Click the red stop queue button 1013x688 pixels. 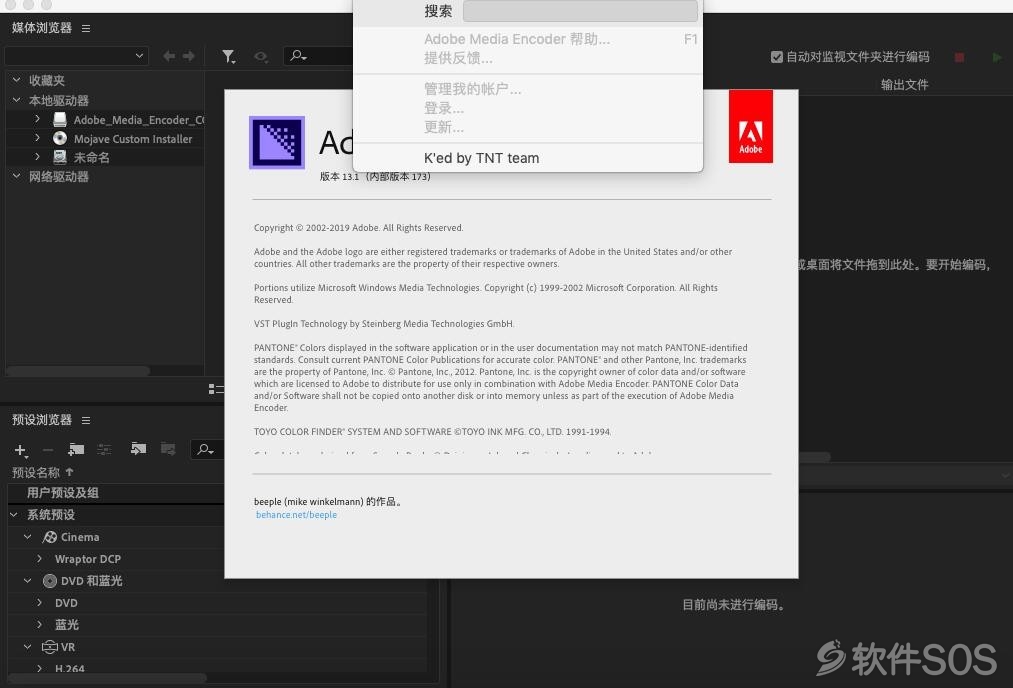coord(959,57)
